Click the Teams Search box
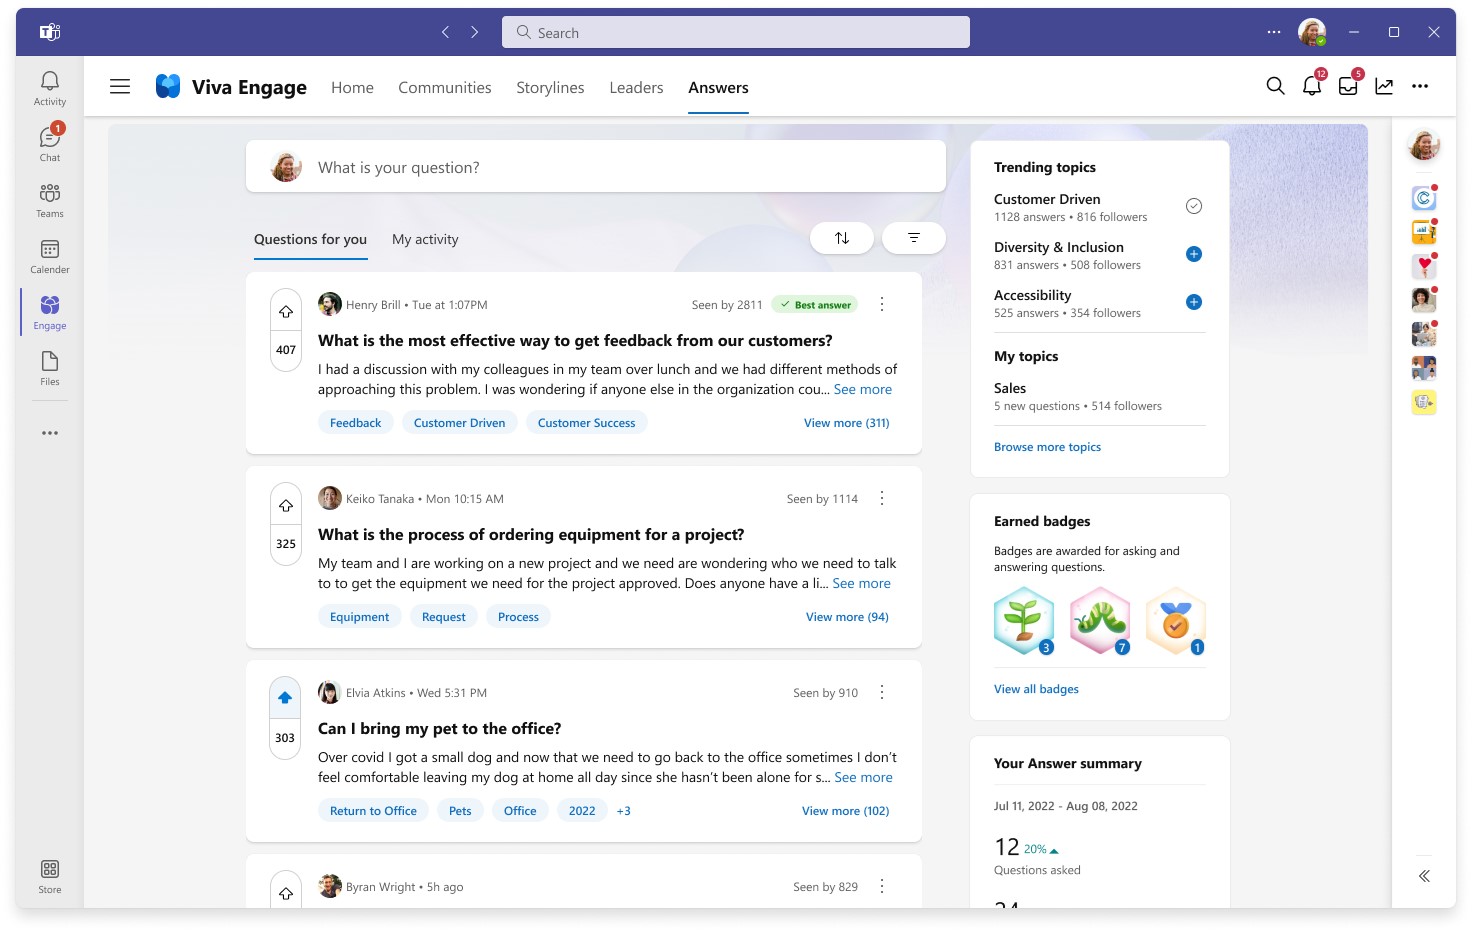The height and width of the screenshot is (932, 1472). [736, 32]
